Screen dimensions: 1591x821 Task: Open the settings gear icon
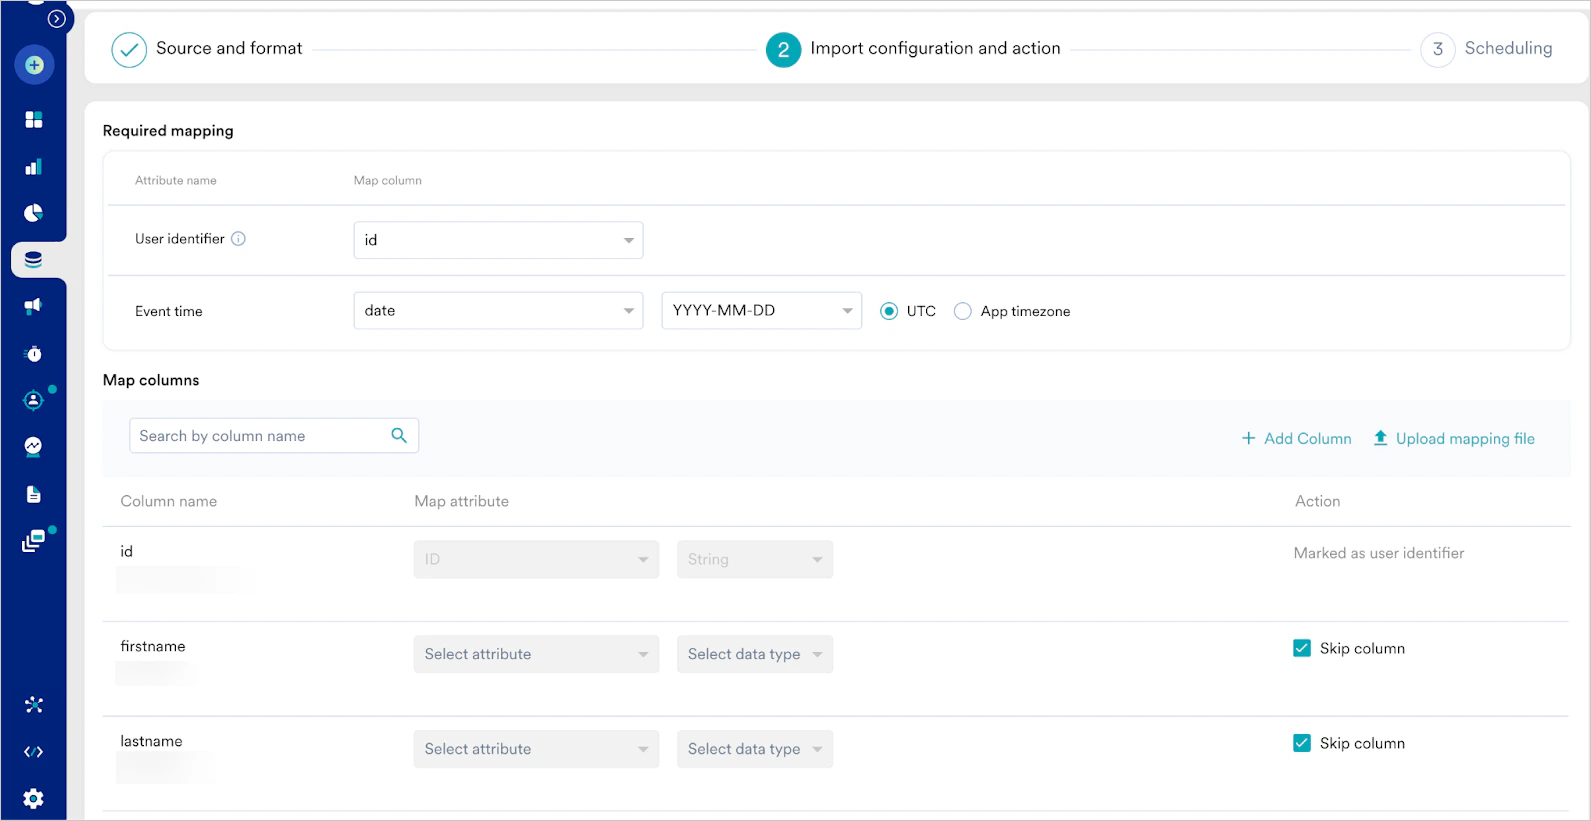pyautogui.click(x=34, y=798)
